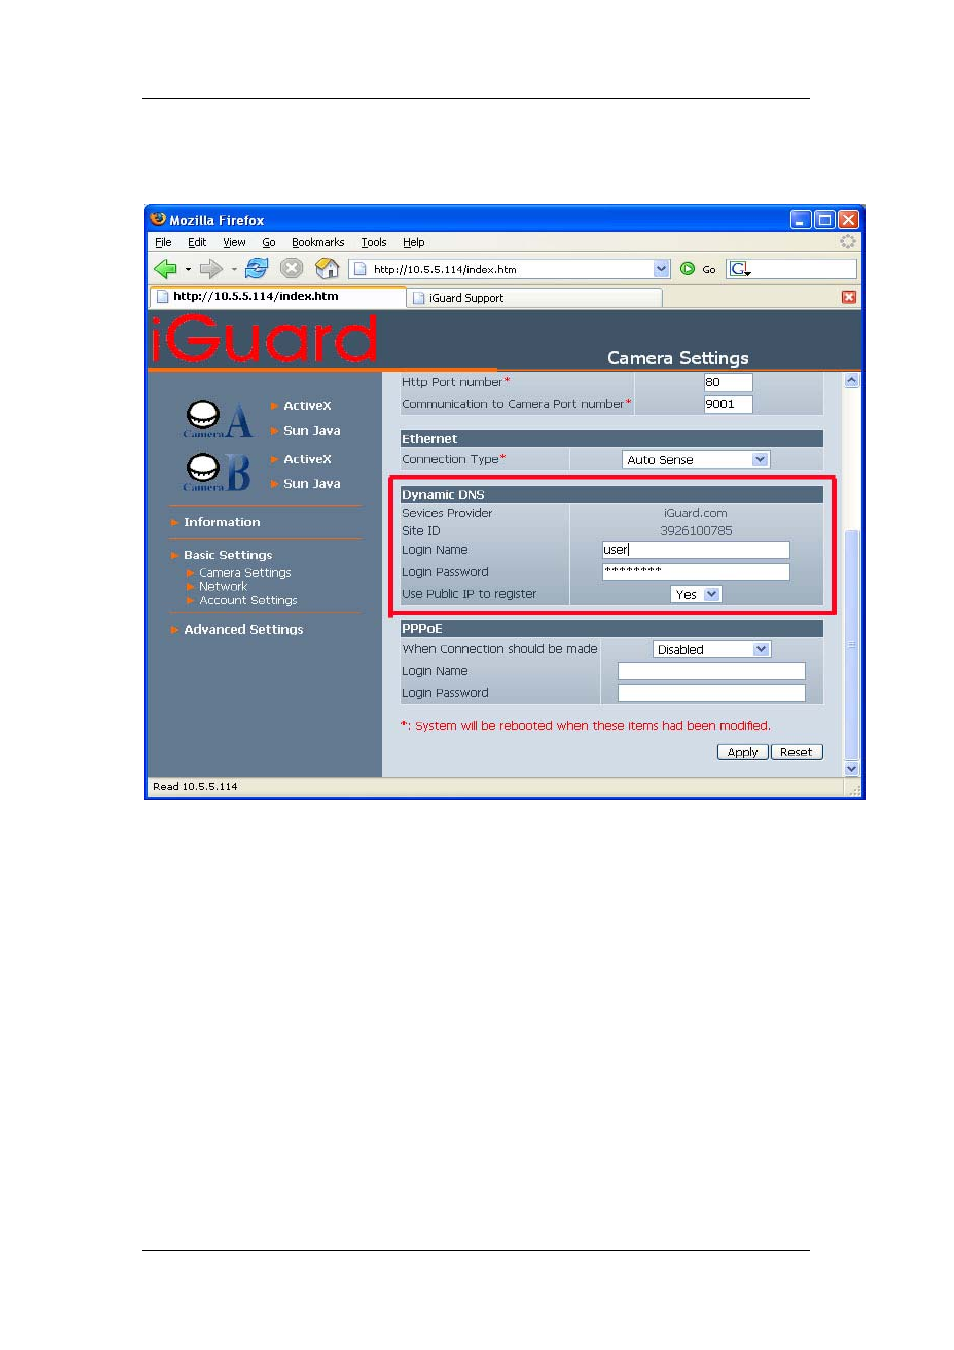
Task: Open the Help menu
Action: coord(414,242)
